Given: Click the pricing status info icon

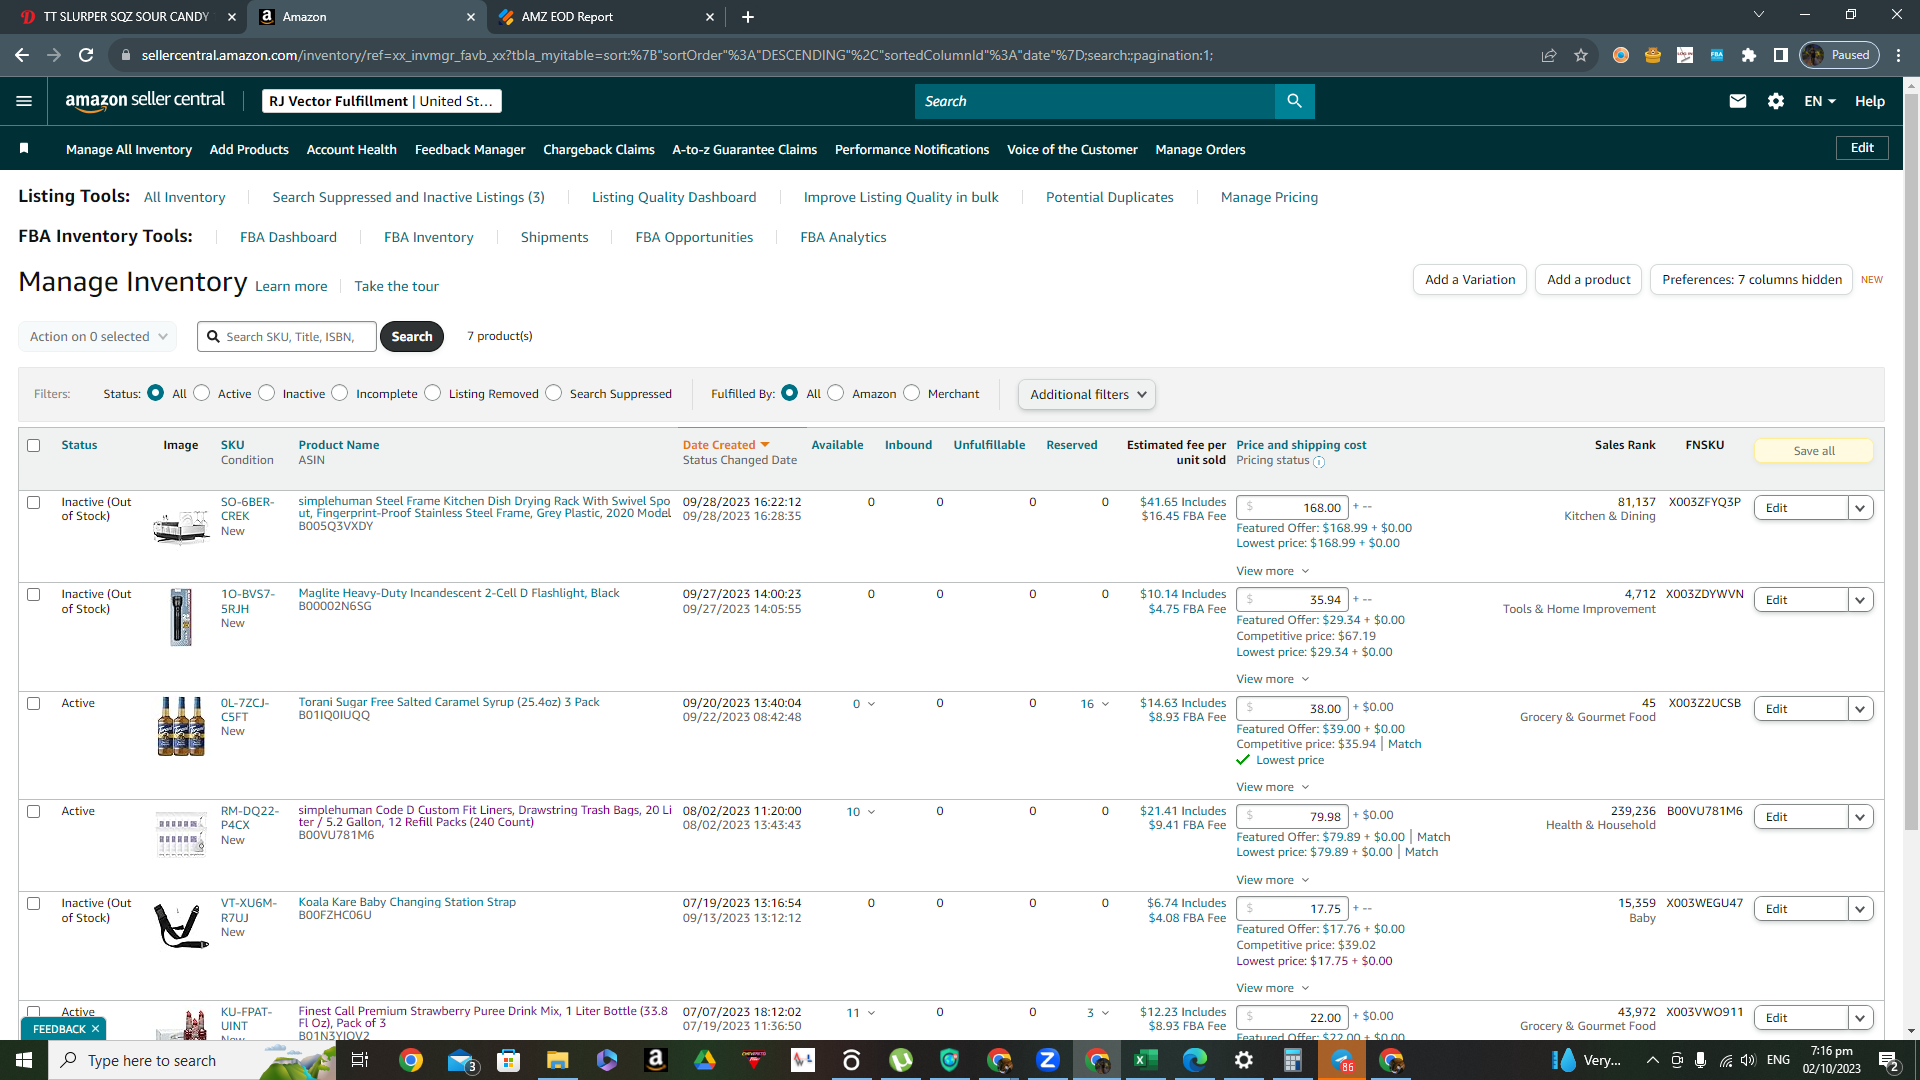Looking at the screenshot, I should tap(1319, 462).
